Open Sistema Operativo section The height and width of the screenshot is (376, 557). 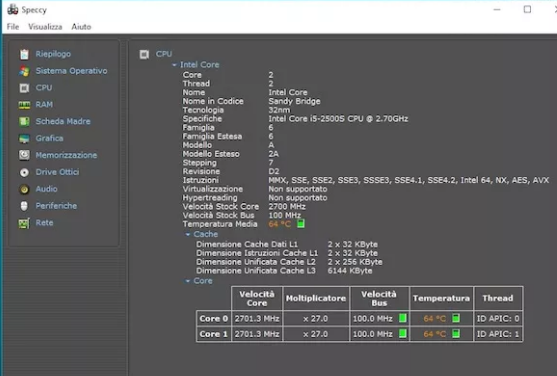pos(71,71)
